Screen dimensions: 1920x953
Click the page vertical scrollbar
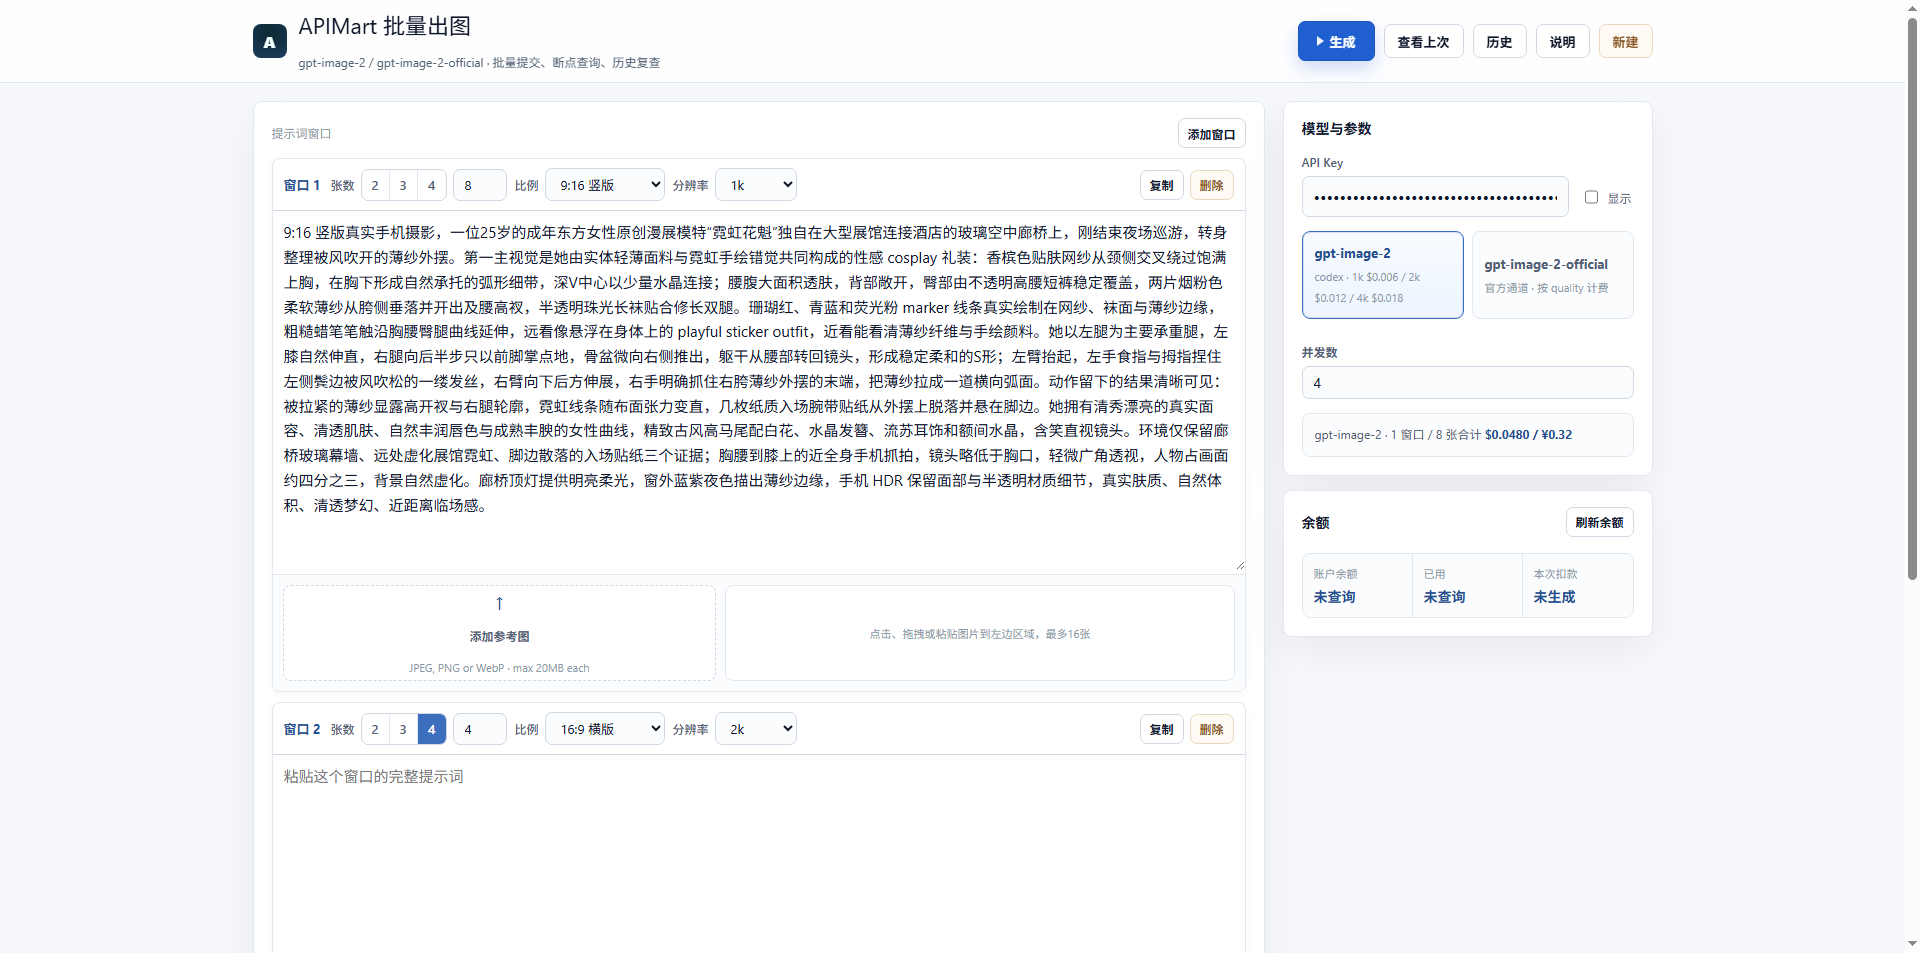1912,300
